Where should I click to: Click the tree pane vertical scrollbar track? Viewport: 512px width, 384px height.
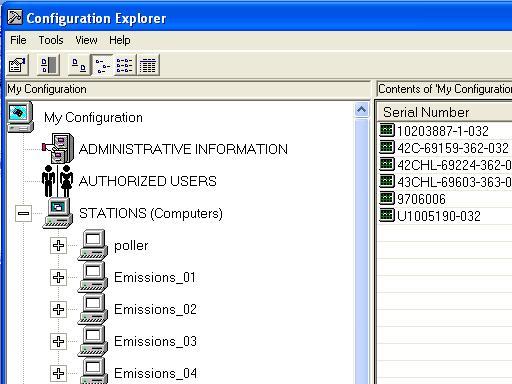[362, 251]
